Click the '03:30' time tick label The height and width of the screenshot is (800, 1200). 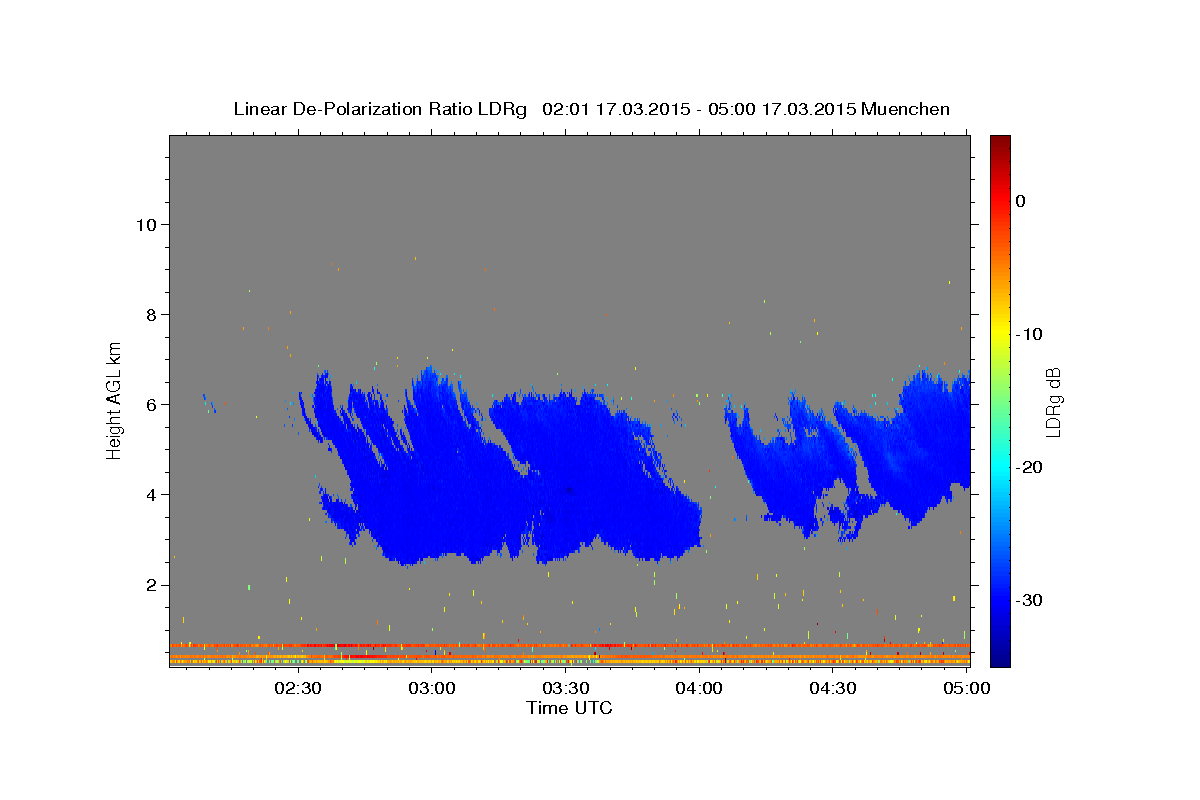pyautogui.click(x=565, y=688)
